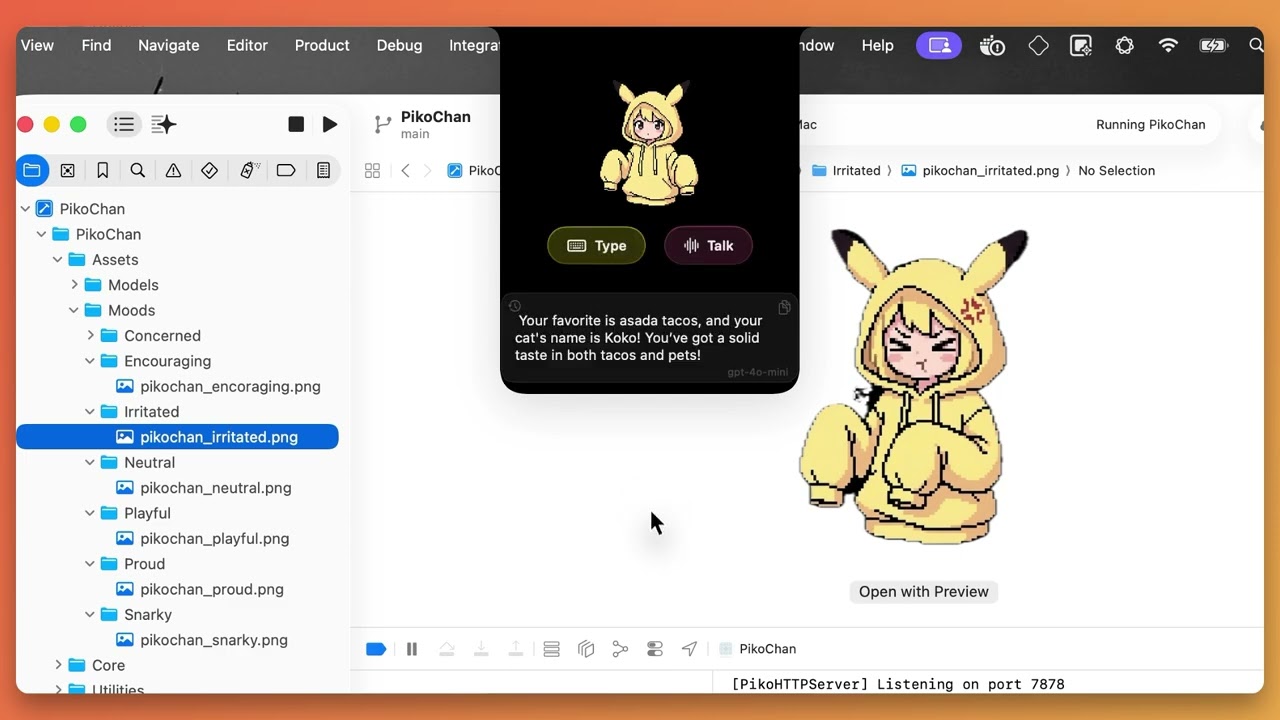The image size is (1280, 720).
Task: Collapse the PikoChan project root
Action: click(x=25, y=209)
